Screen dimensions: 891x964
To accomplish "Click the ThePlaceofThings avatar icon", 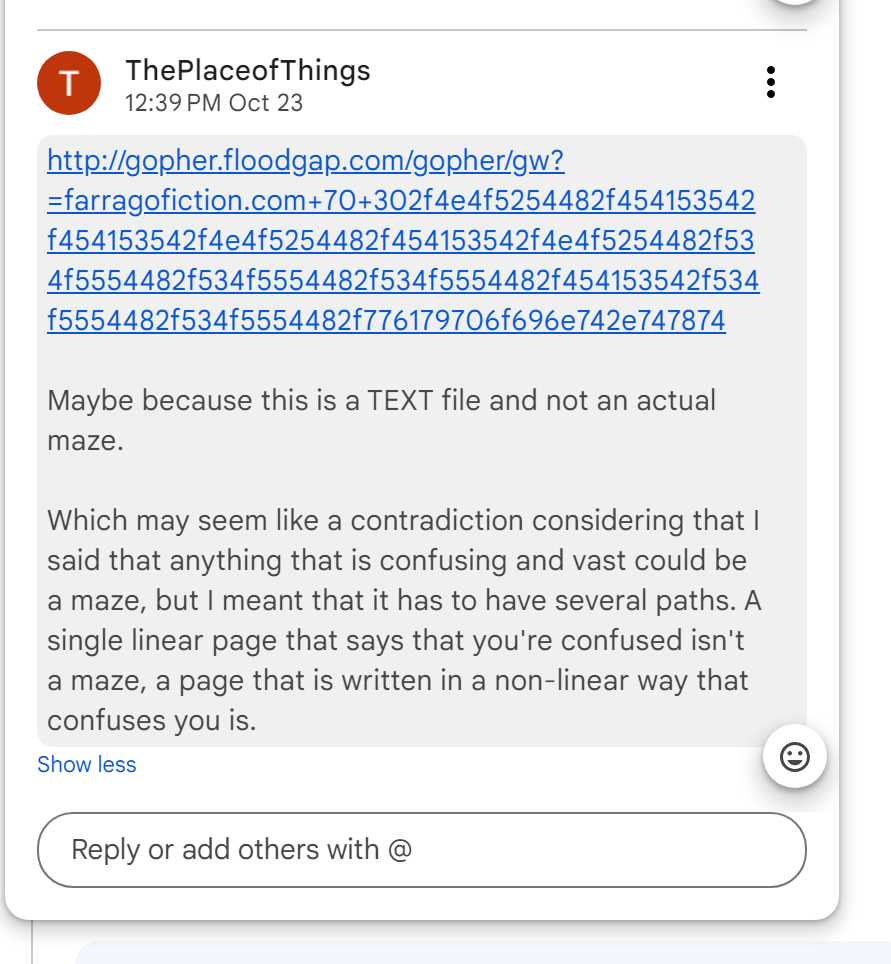I will point(69,83).
